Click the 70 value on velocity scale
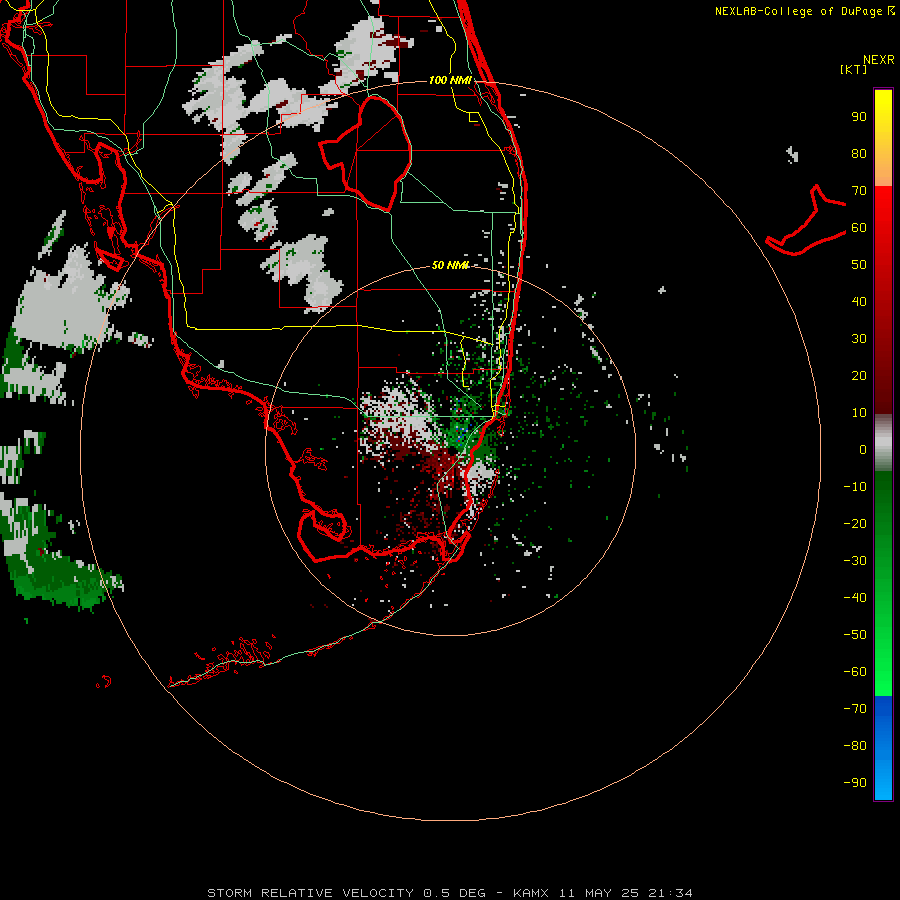The height and width of the screenshot is (900, 900). tap(859, 191)
